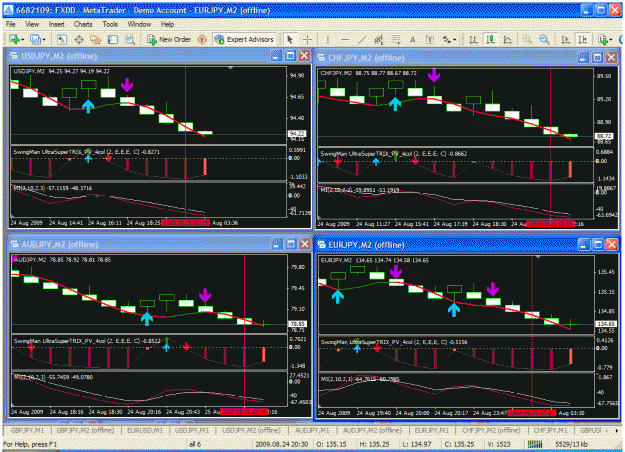
Task: Toggle the Navigator panel icon
Action: pyautogui.click(x=96, y=39)
